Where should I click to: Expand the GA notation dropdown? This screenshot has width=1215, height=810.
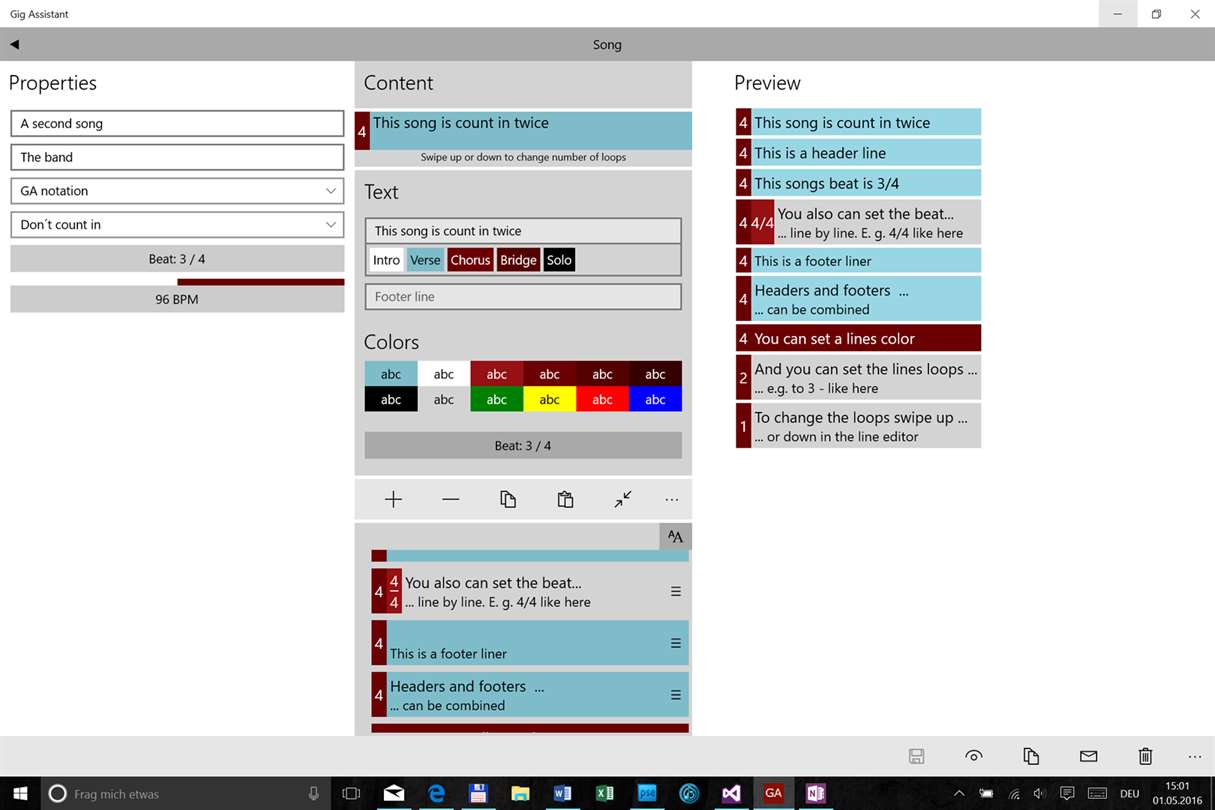coord(177,191)
